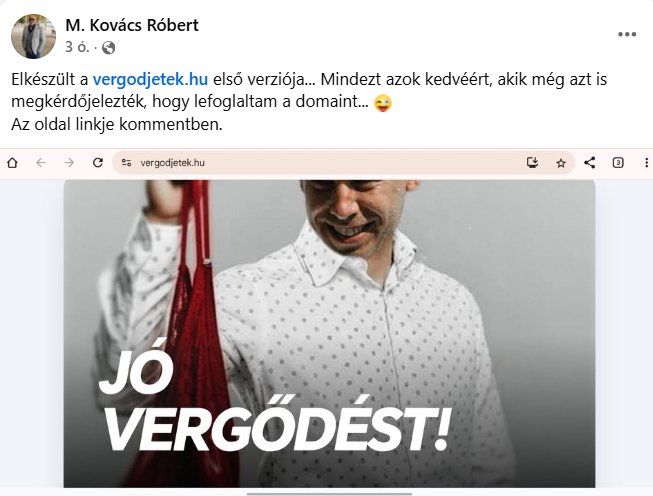Open the post options three-dot menu
The width and height of the screenshot is (653, 496).
coord(627,35)
